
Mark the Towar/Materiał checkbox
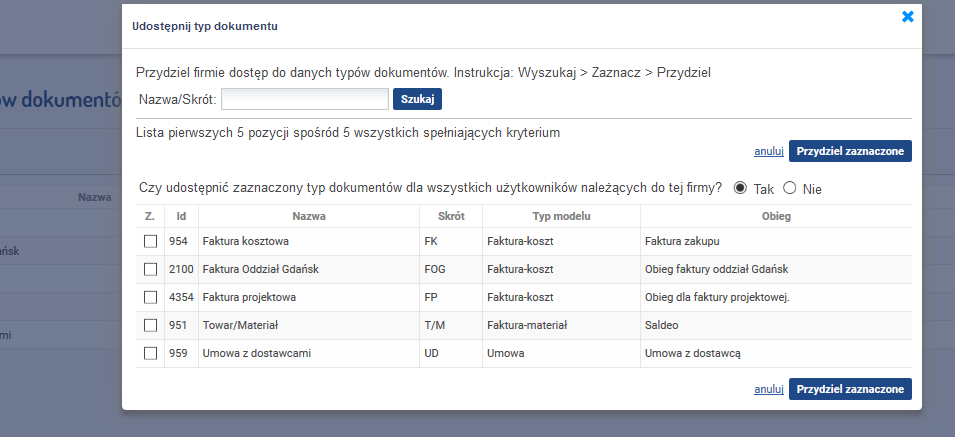coord(150,326)
